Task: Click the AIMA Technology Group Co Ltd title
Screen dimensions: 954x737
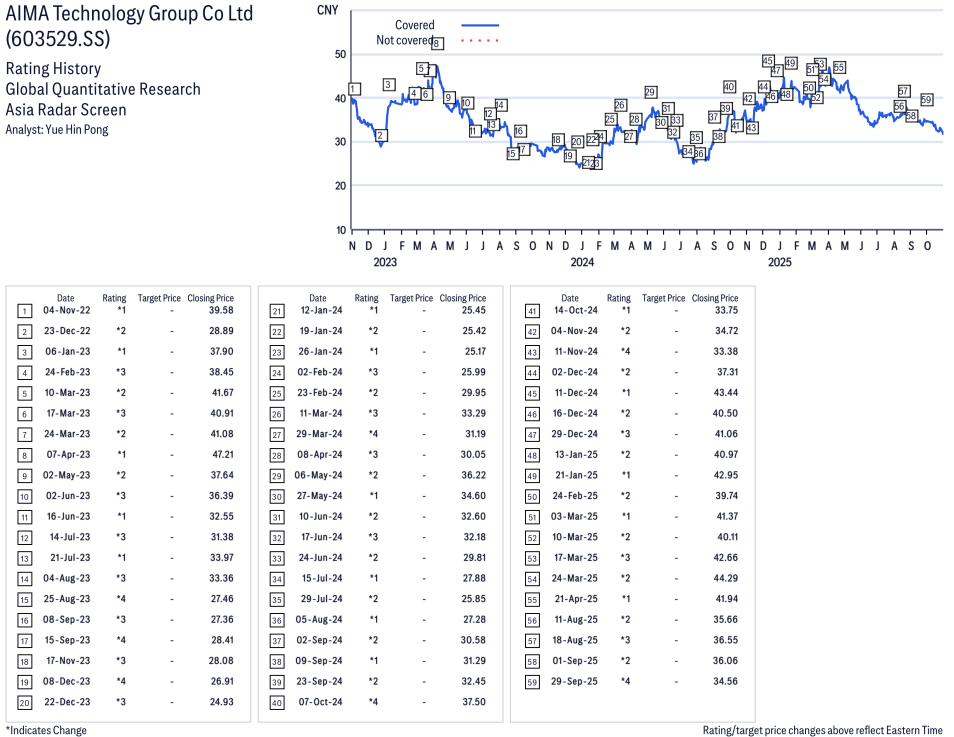Action: 129,14
